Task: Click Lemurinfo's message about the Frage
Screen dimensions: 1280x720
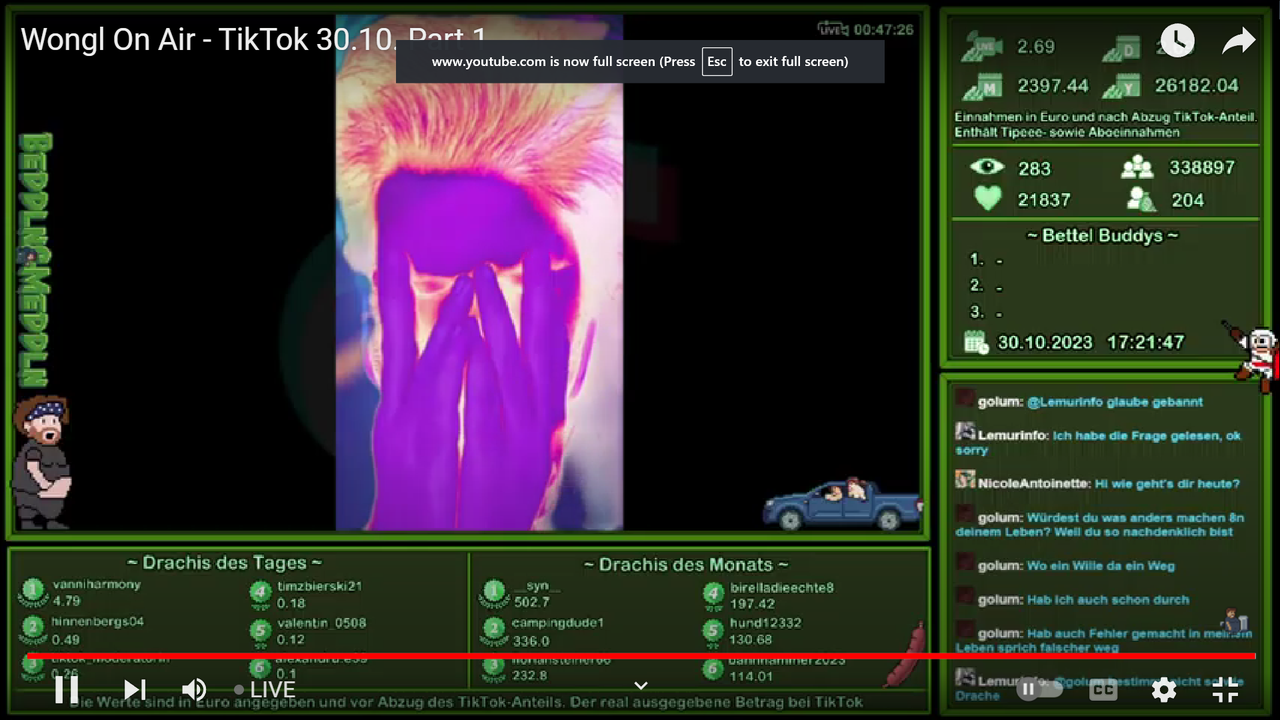Action: coord(1098,442)
